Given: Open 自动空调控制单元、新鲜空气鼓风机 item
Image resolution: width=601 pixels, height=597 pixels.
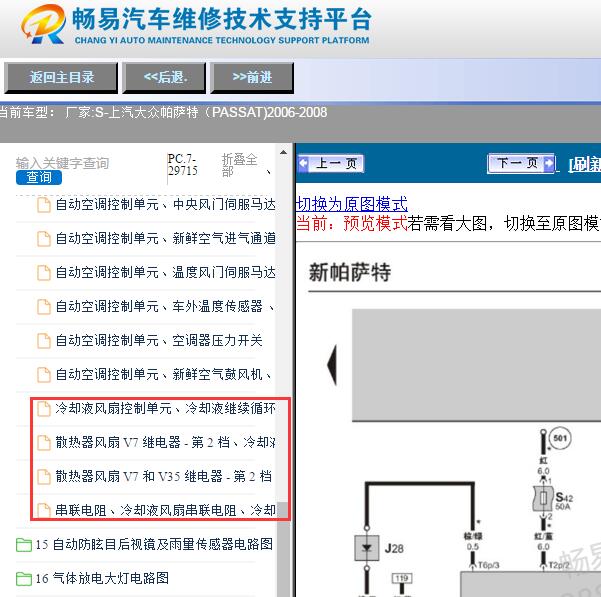Looking at the screenshot, I should 164,374.
